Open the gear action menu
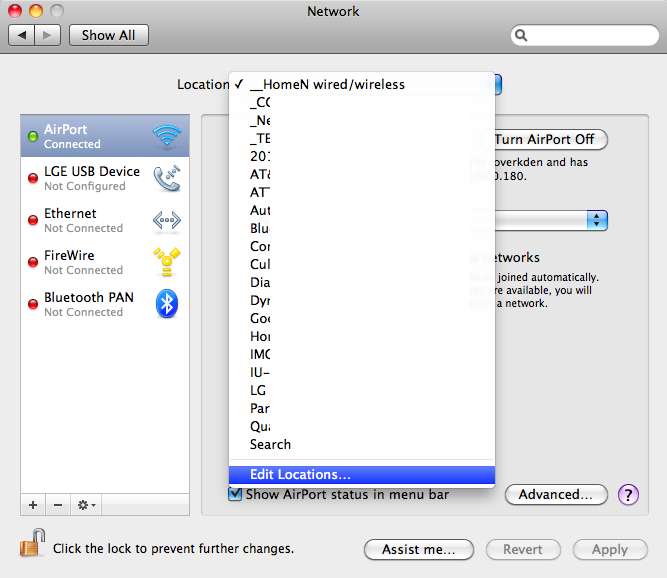This screenshot has width=667, height=578. point(86,505)
